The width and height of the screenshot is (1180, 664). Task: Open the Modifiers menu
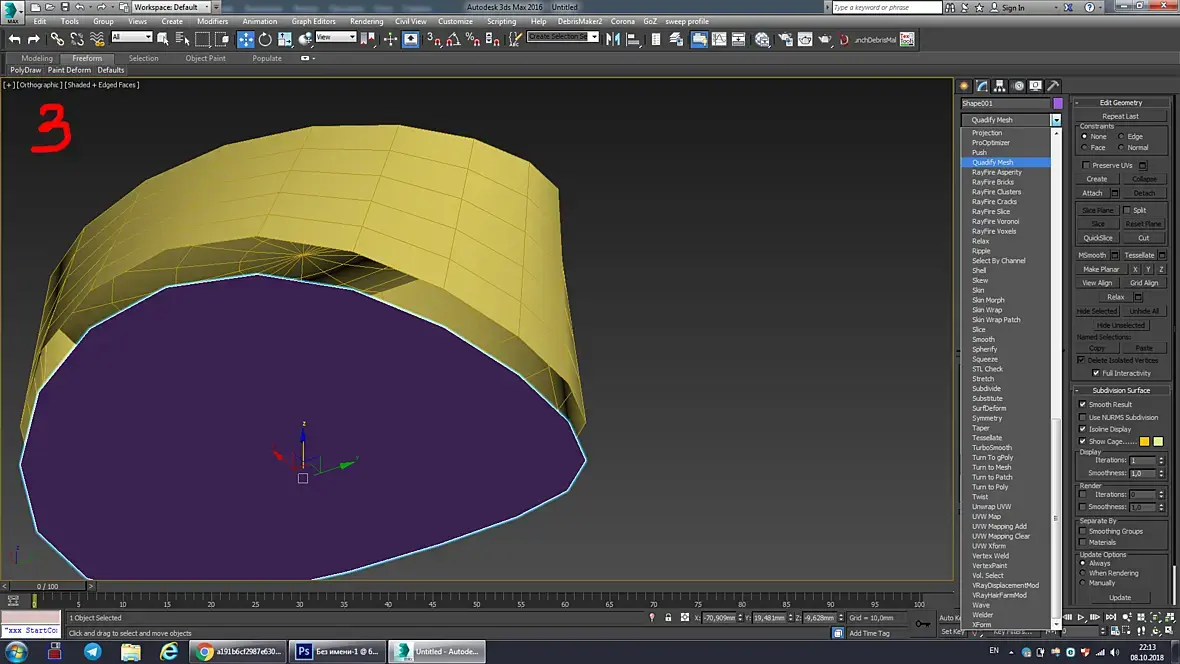click(212, 21)
